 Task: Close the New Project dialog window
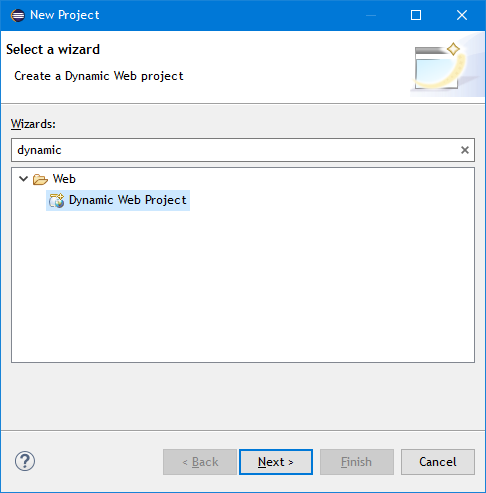(x=462, y=15)
